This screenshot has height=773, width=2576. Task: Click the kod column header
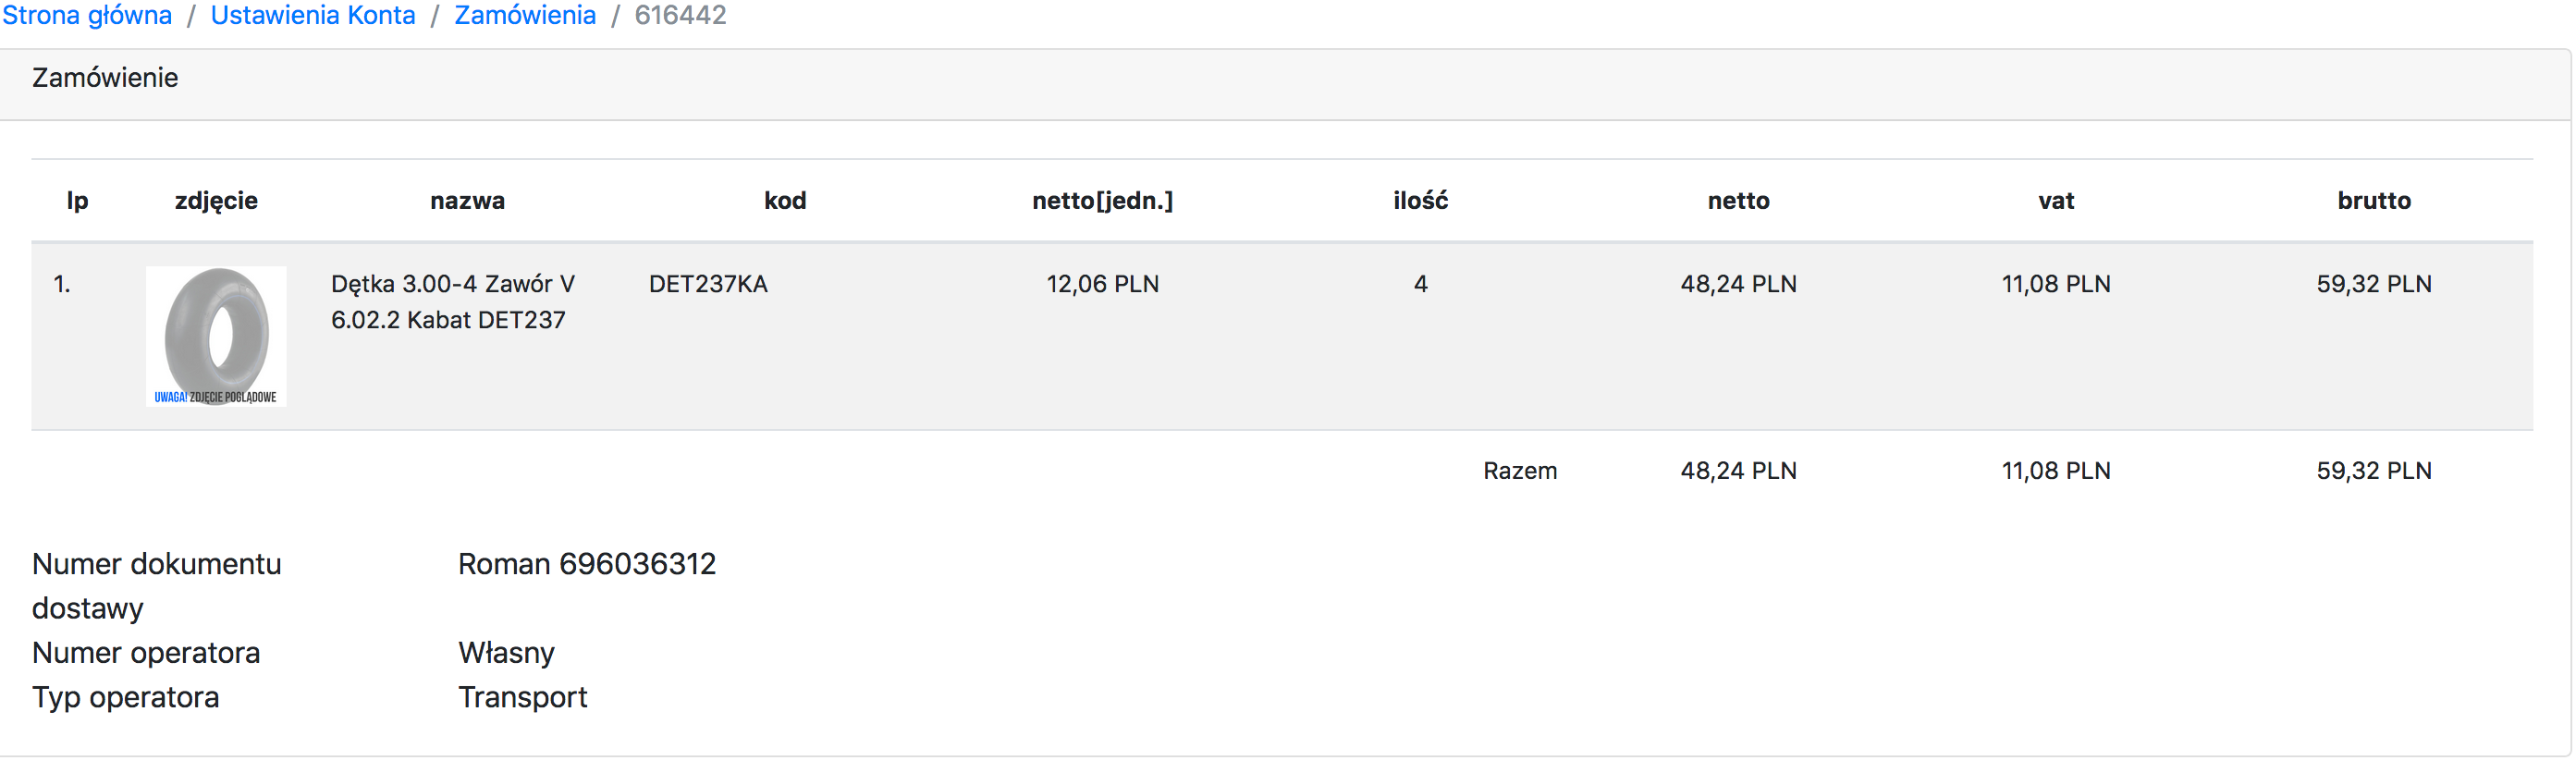coord(785,201)
